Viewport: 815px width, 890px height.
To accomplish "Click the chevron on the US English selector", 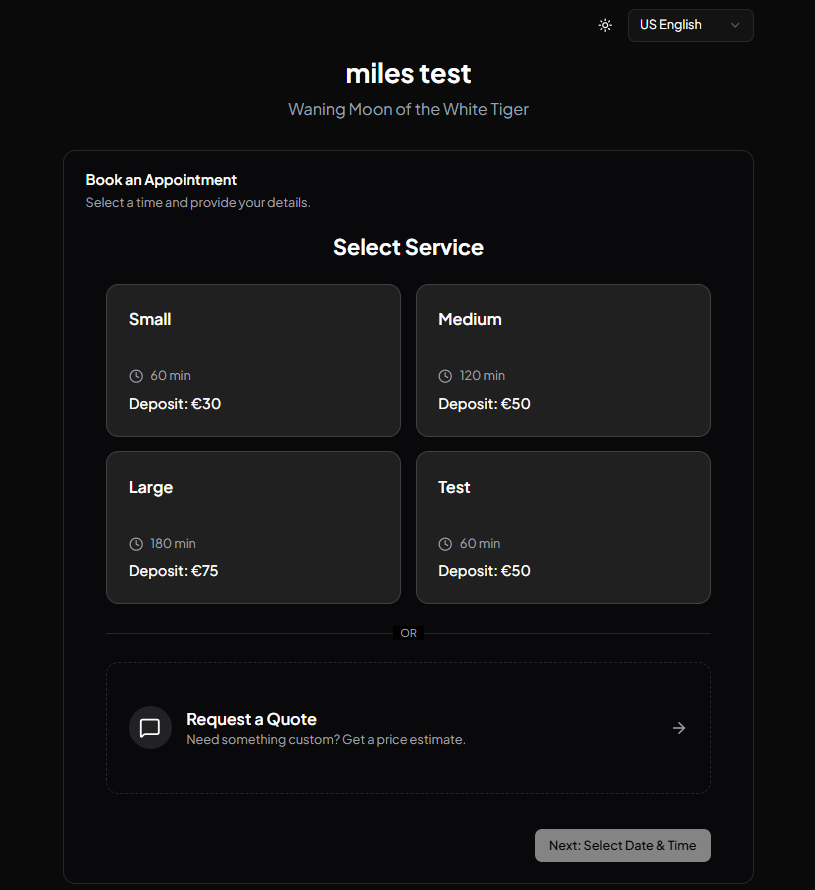I will [x=735, y=25].
